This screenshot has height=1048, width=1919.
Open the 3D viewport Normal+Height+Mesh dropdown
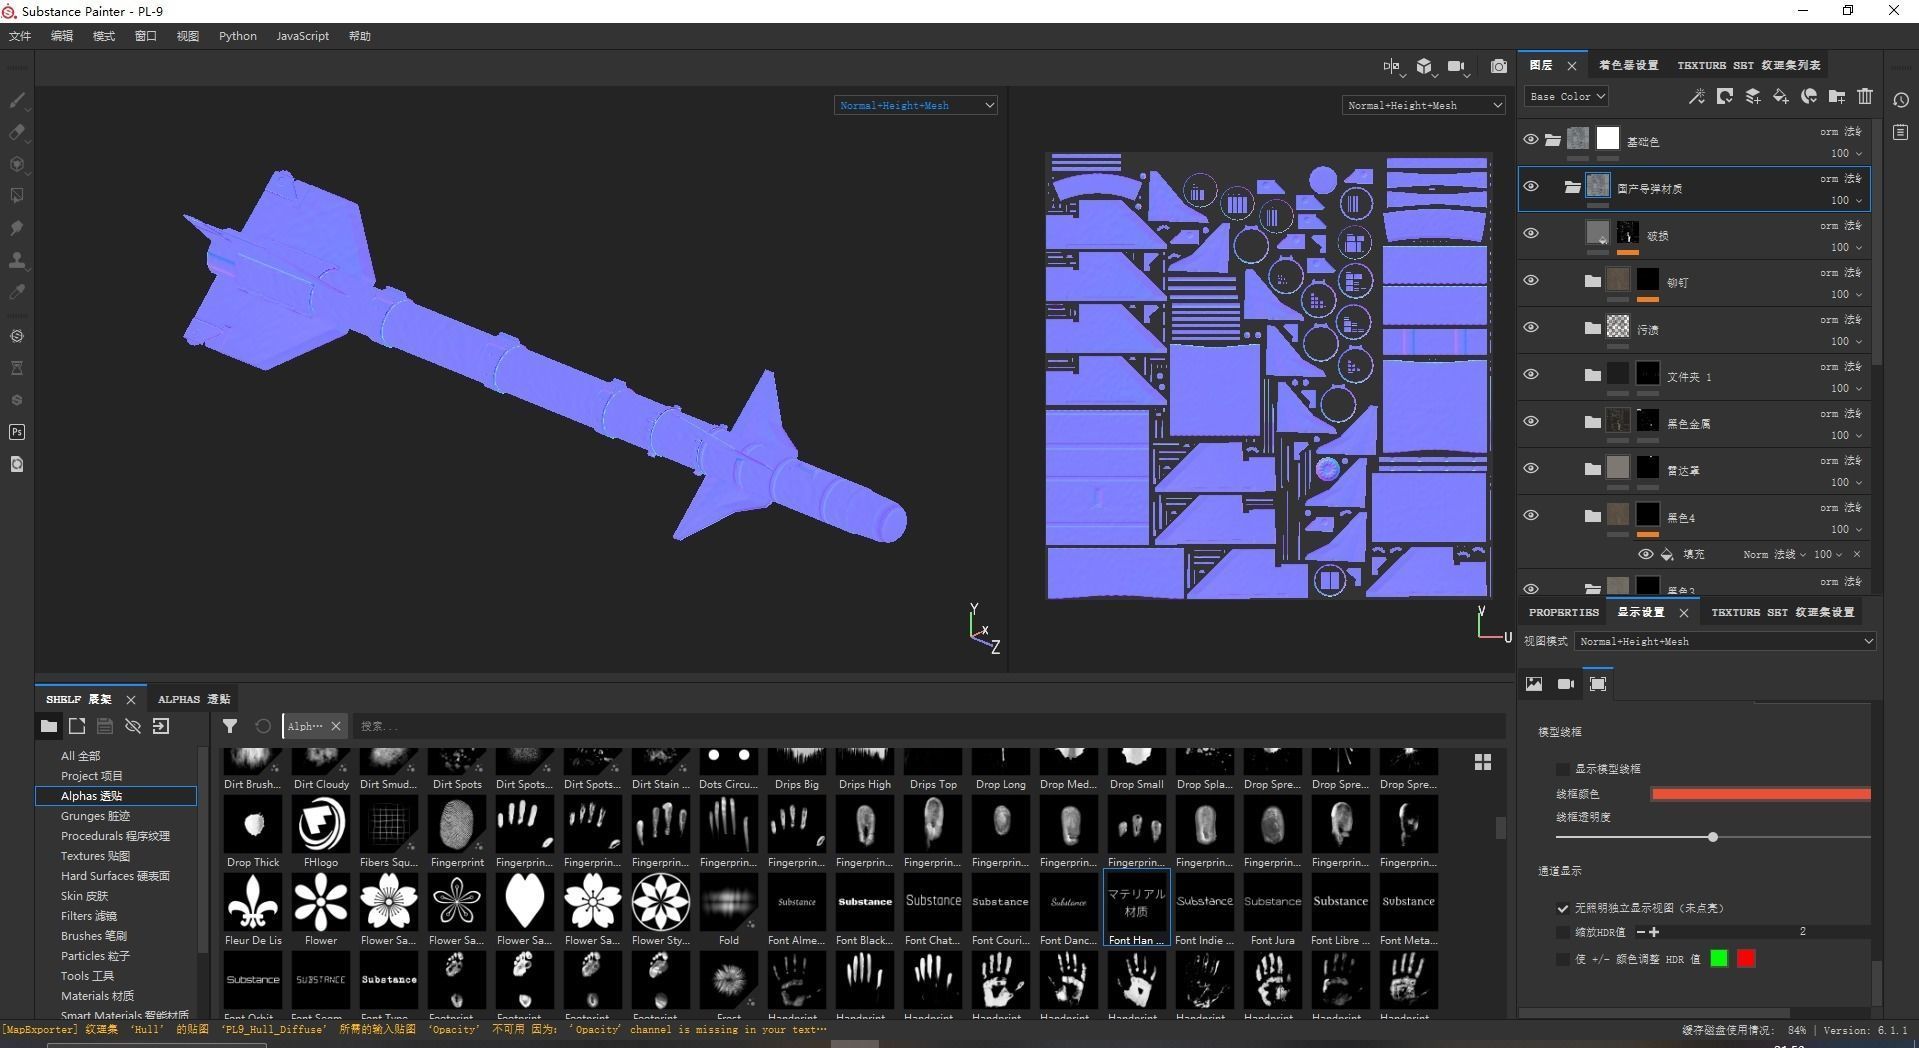click(916, 105)
